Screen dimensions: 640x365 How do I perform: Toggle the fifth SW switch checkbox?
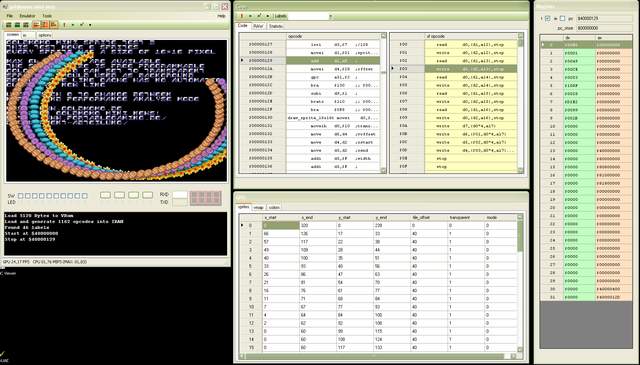point(49,196)
